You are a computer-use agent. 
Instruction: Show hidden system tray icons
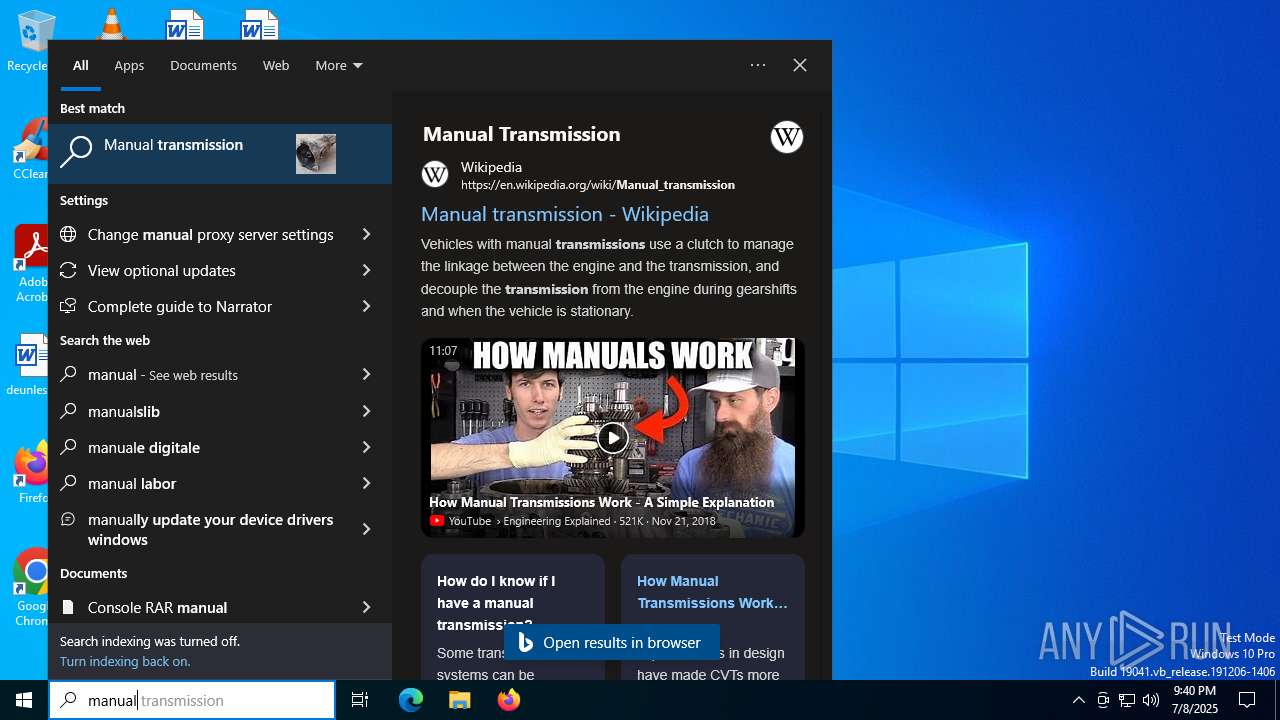pos(1078,700)
